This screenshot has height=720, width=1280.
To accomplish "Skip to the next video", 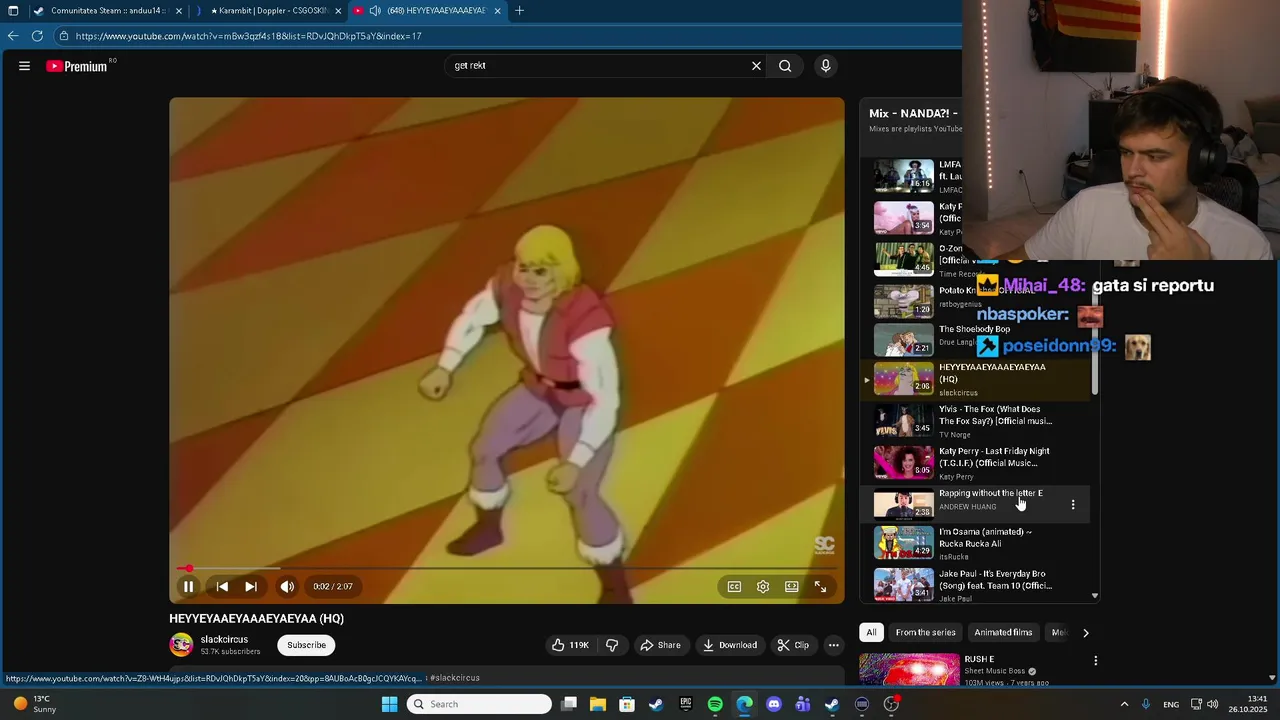I will point(251,587).
